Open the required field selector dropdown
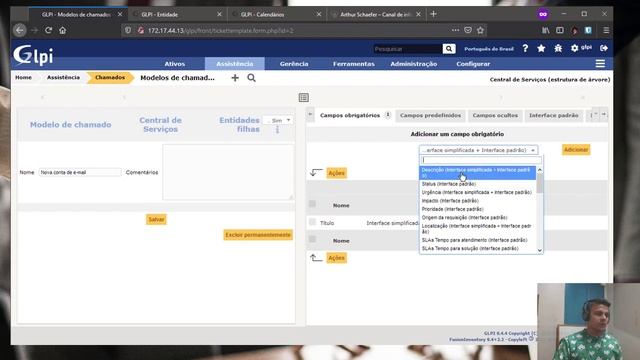Viewport: 640px width, 360px height. 478,150
